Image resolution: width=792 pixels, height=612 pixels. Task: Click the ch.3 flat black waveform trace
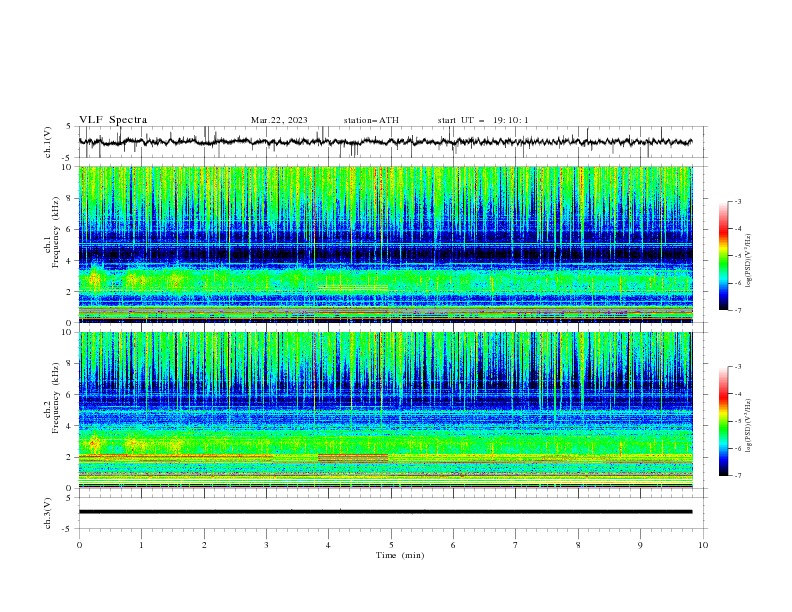(x=385, y=512)
